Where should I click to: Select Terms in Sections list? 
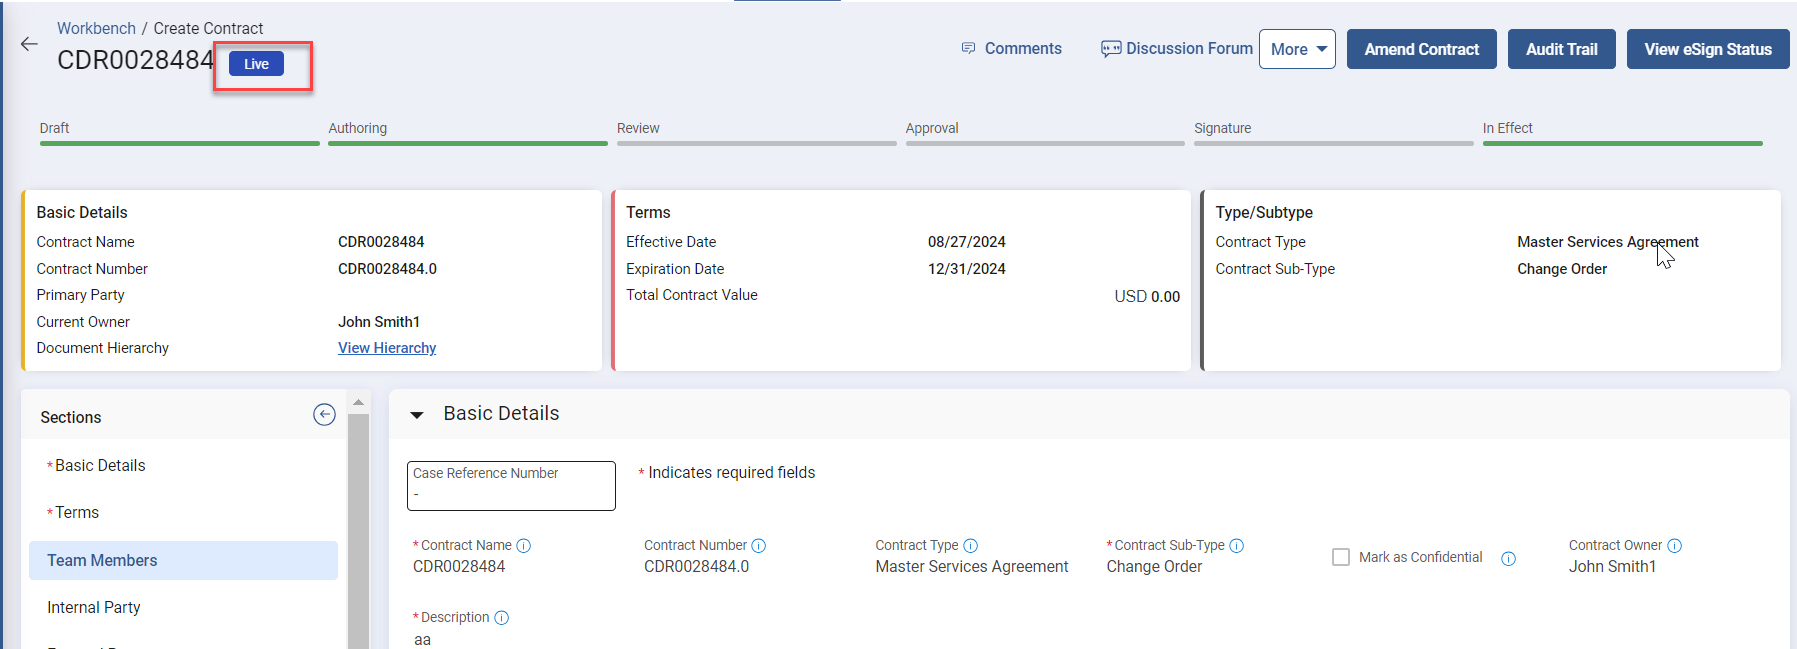(77, 513)
